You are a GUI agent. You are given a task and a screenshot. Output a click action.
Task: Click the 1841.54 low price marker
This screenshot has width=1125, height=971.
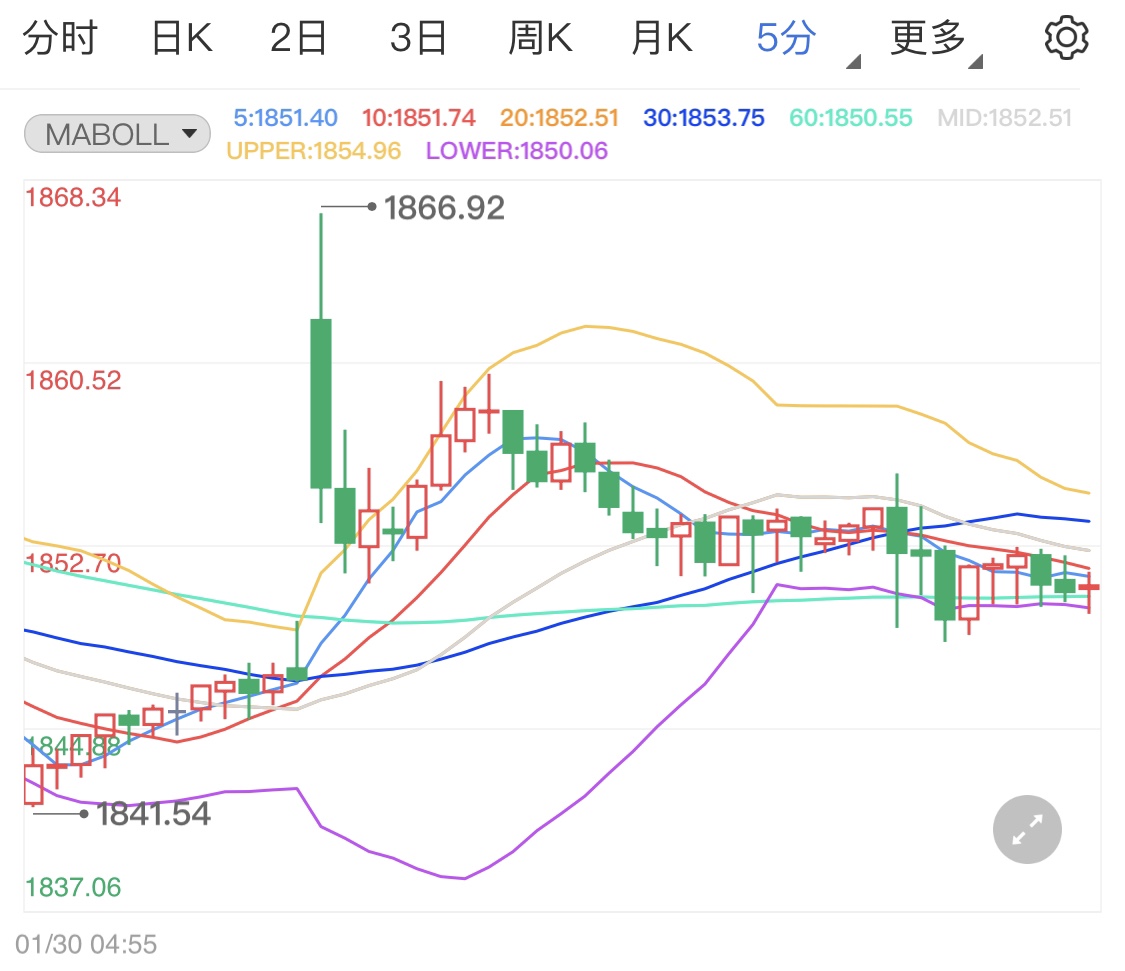[154, 814]
